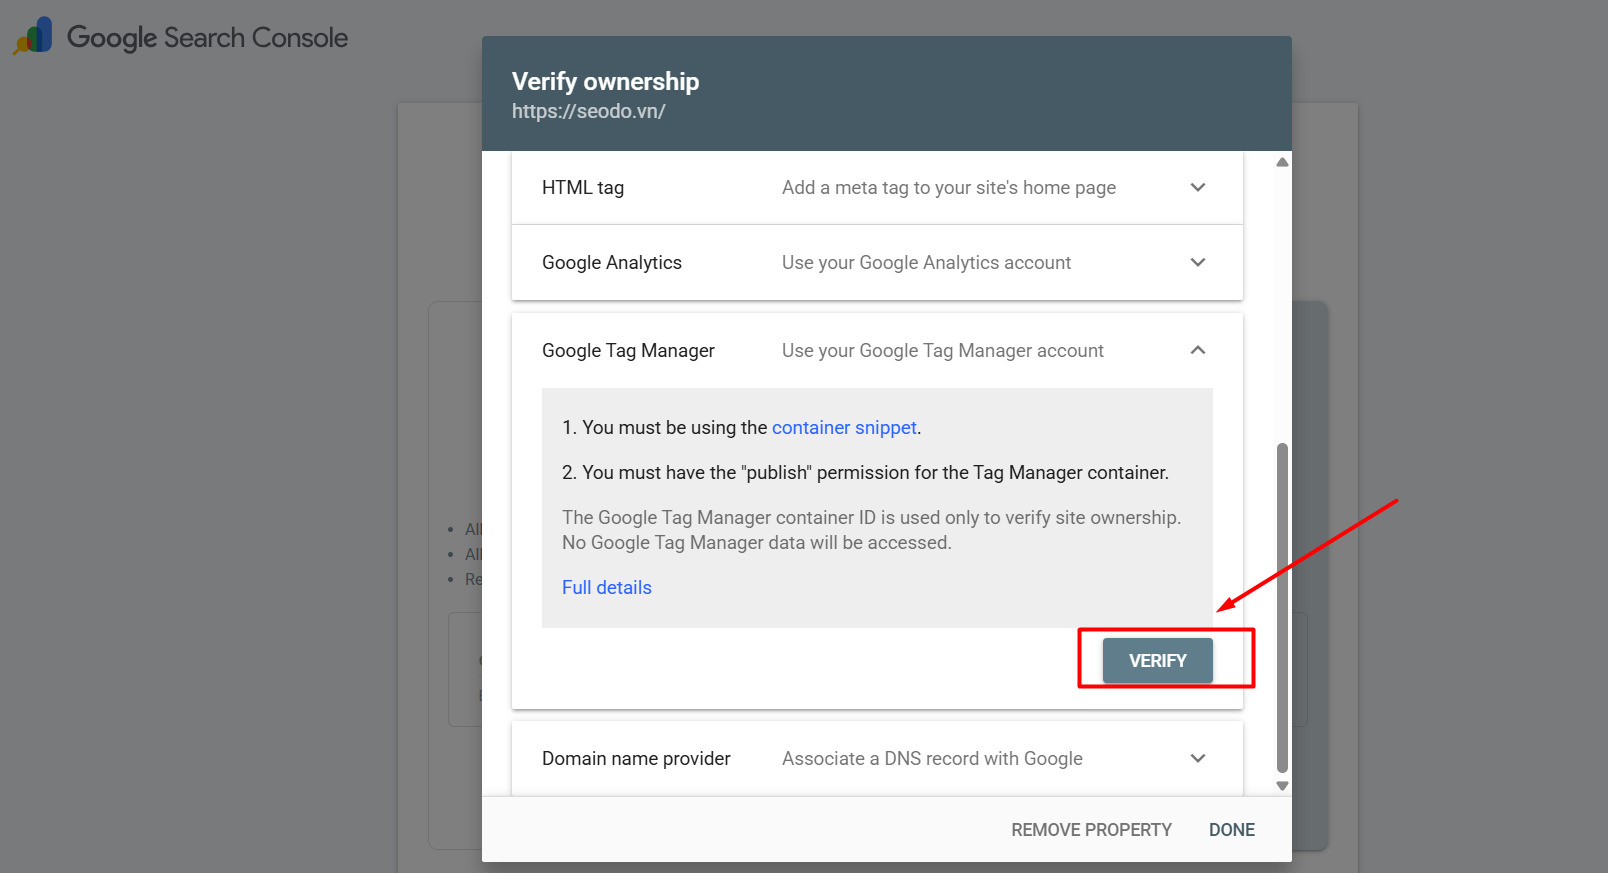Click 'Use your Google Analytics account' description

click(x=926, y=262)
